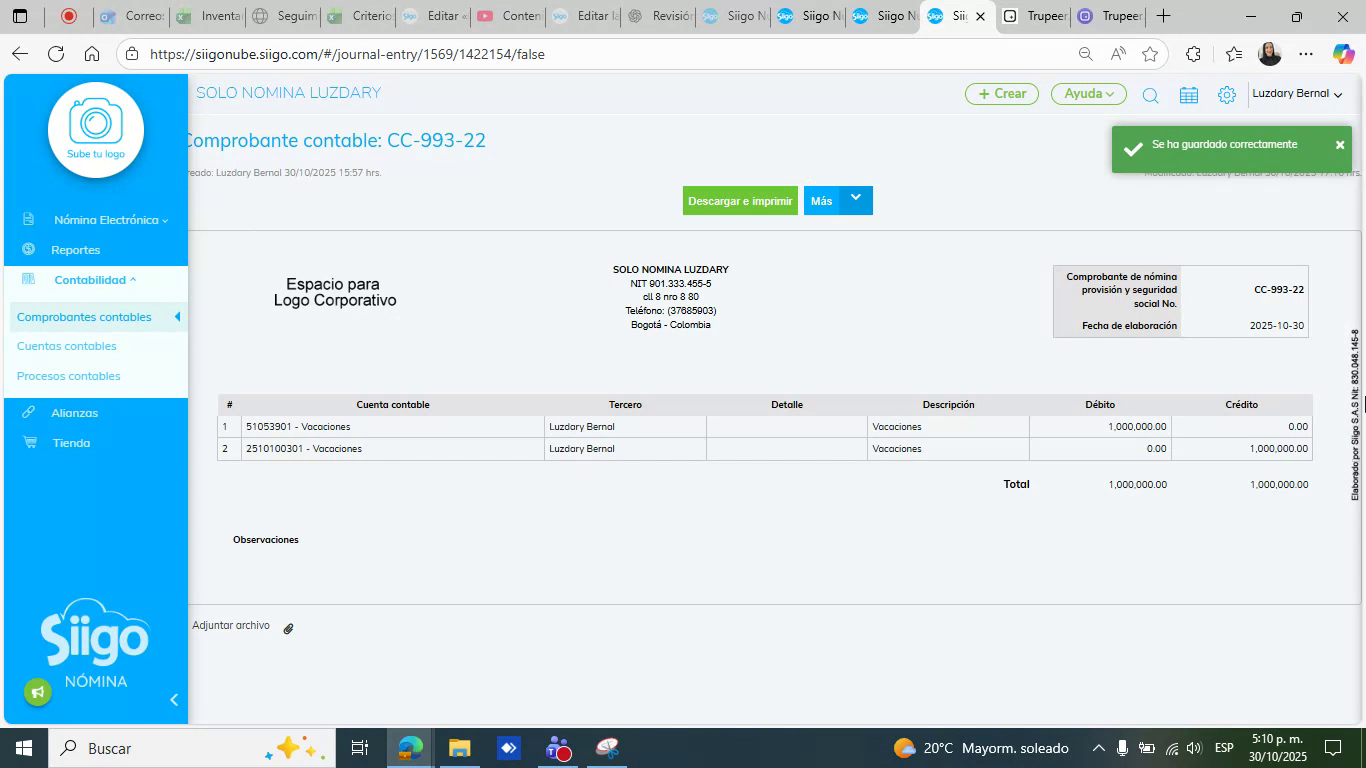
Task: Click the Más button
Action: (822, 201)
